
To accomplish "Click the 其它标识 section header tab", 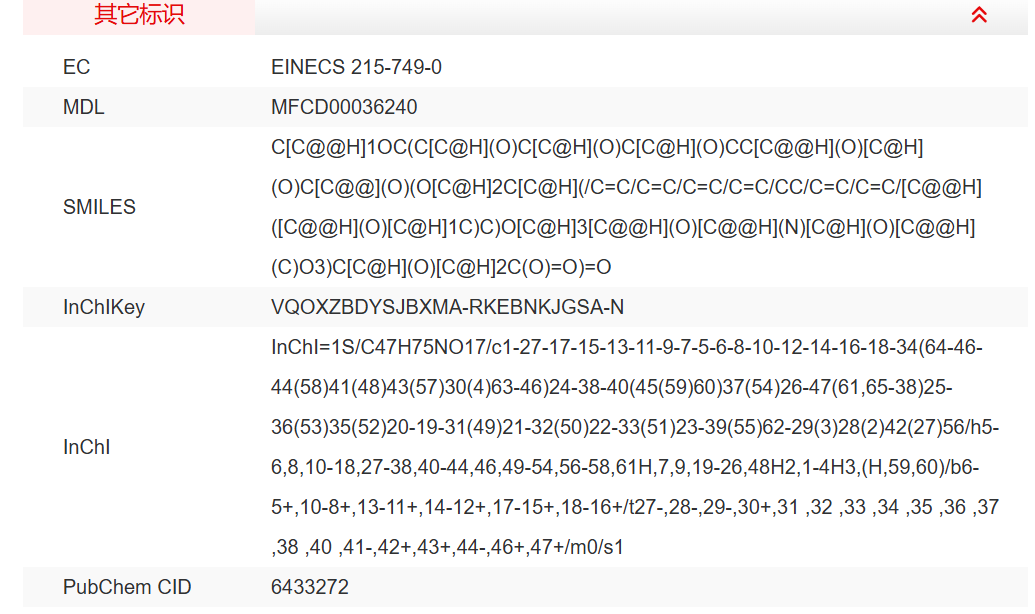I will pos(139,15).
